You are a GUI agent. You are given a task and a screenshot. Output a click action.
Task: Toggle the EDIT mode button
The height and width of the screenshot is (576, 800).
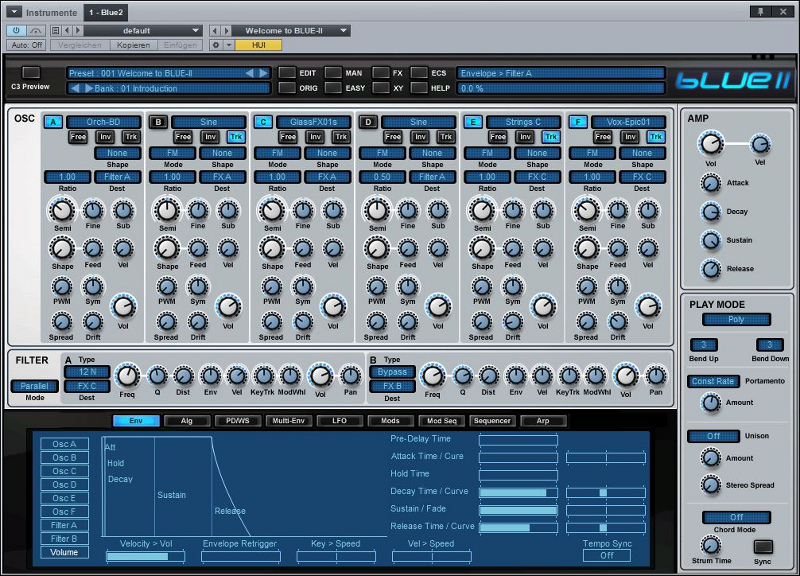click(287, 73)
